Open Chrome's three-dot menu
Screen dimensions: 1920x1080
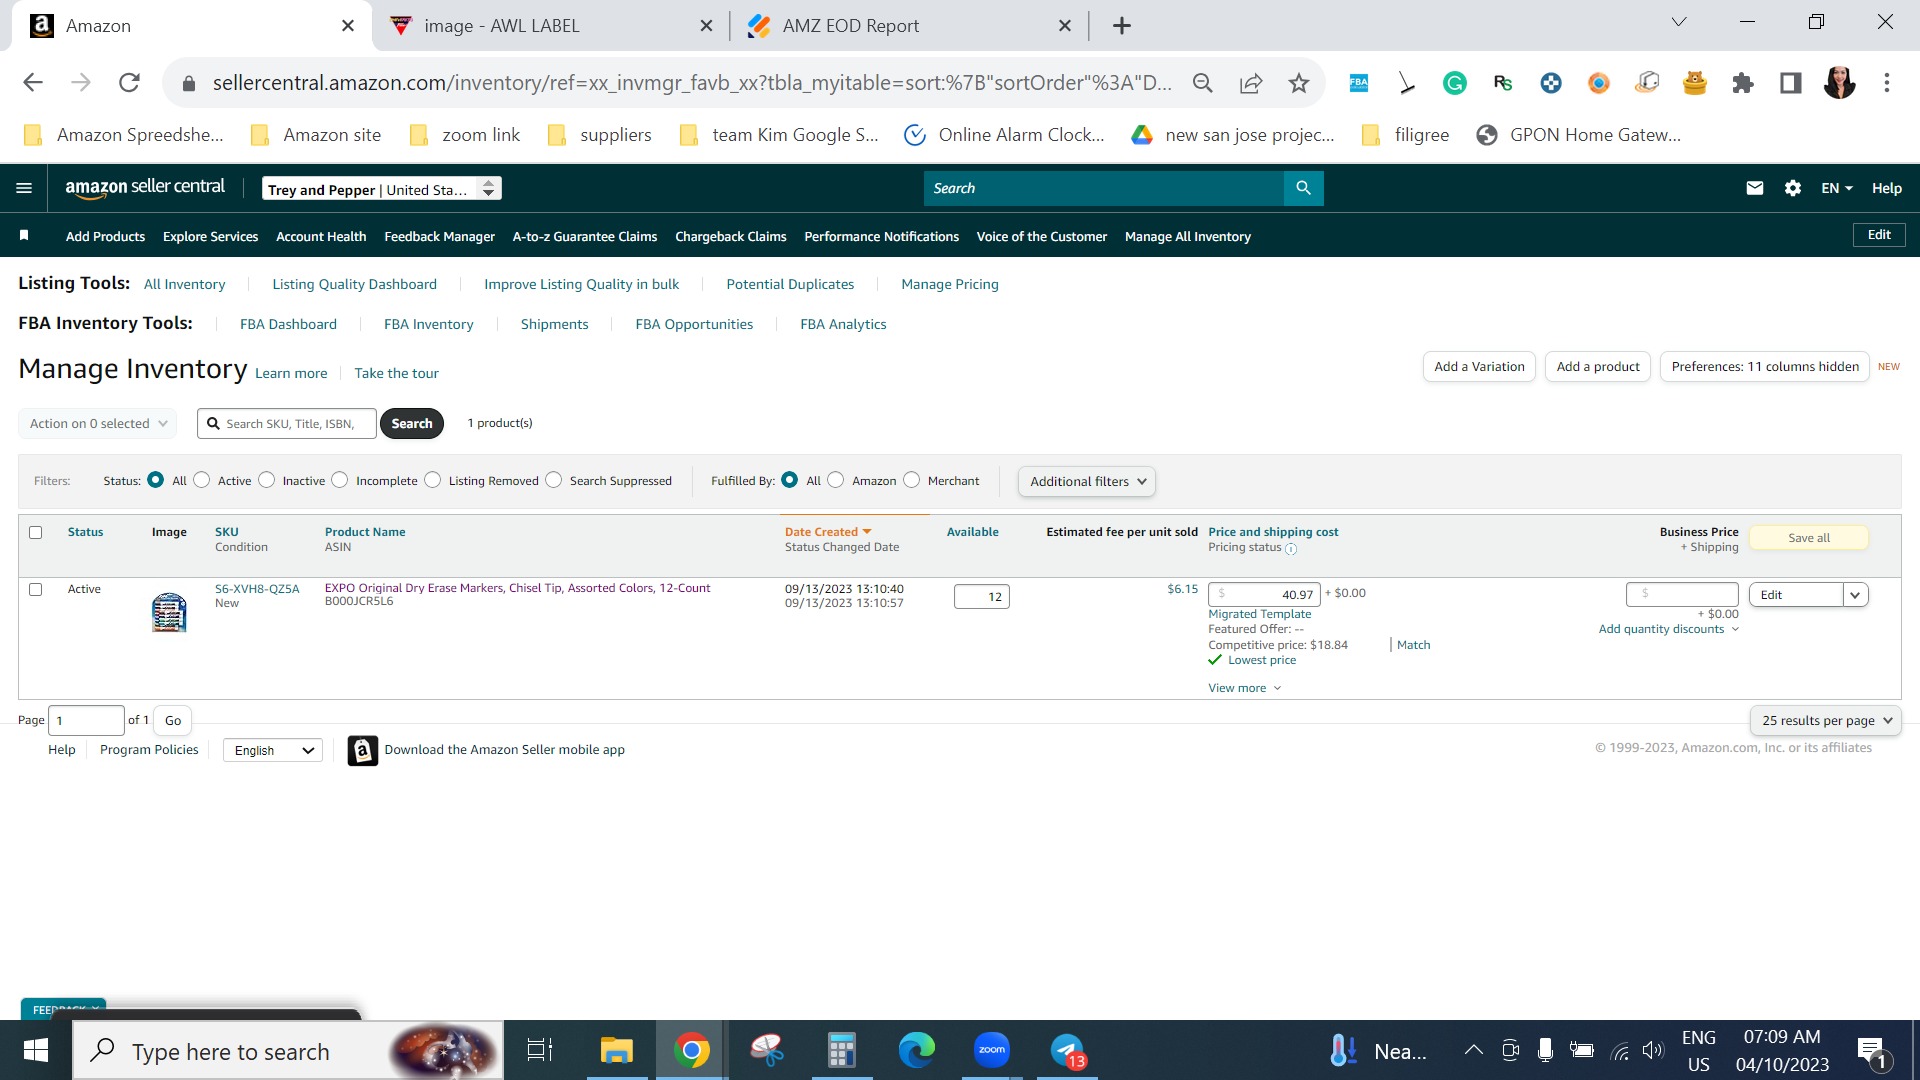(x=1887, y=83)
